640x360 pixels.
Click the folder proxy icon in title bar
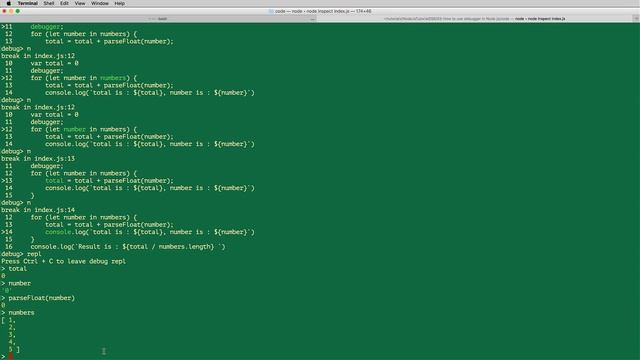[271, 11]
